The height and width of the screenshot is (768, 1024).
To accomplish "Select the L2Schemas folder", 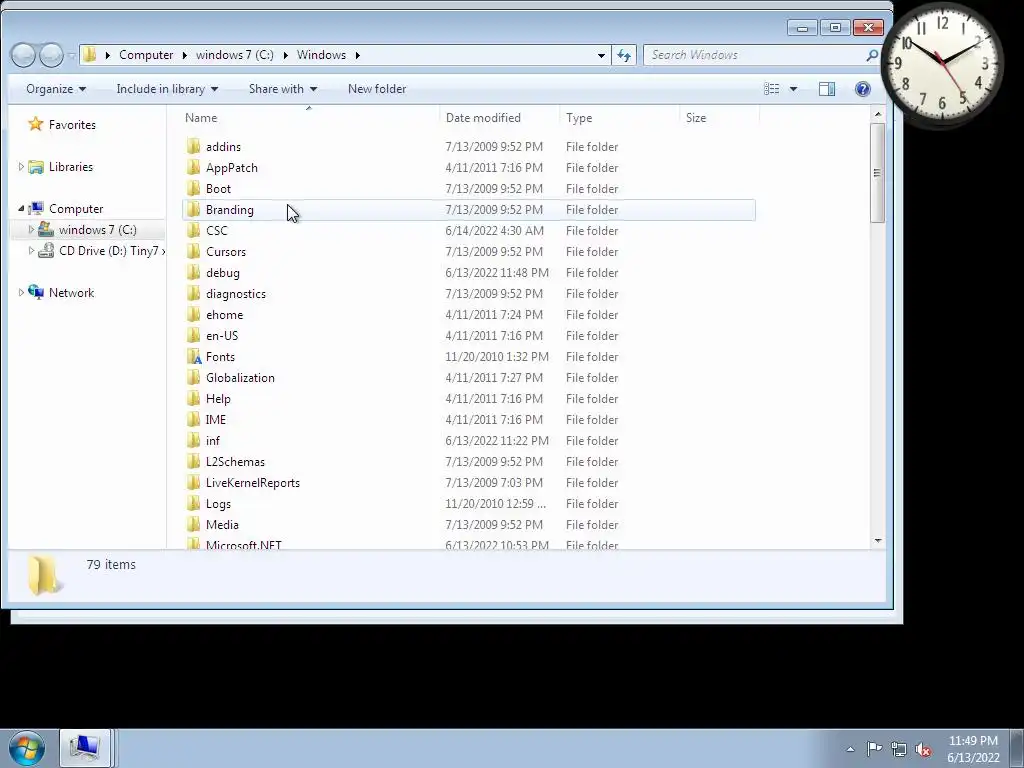I will click(235, 462).
